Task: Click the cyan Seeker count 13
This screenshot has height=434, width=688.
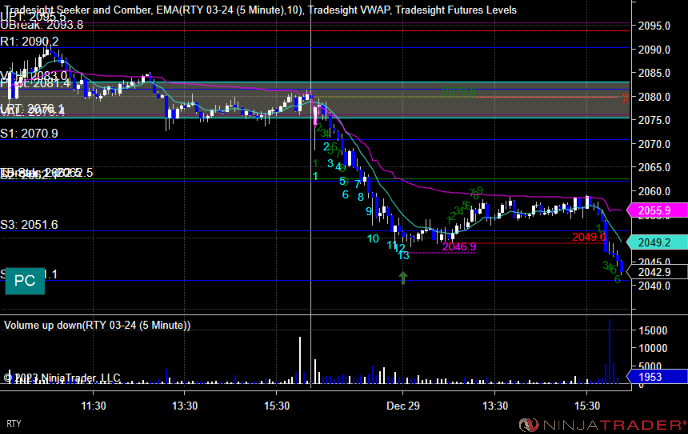Action: coord(404,255)
